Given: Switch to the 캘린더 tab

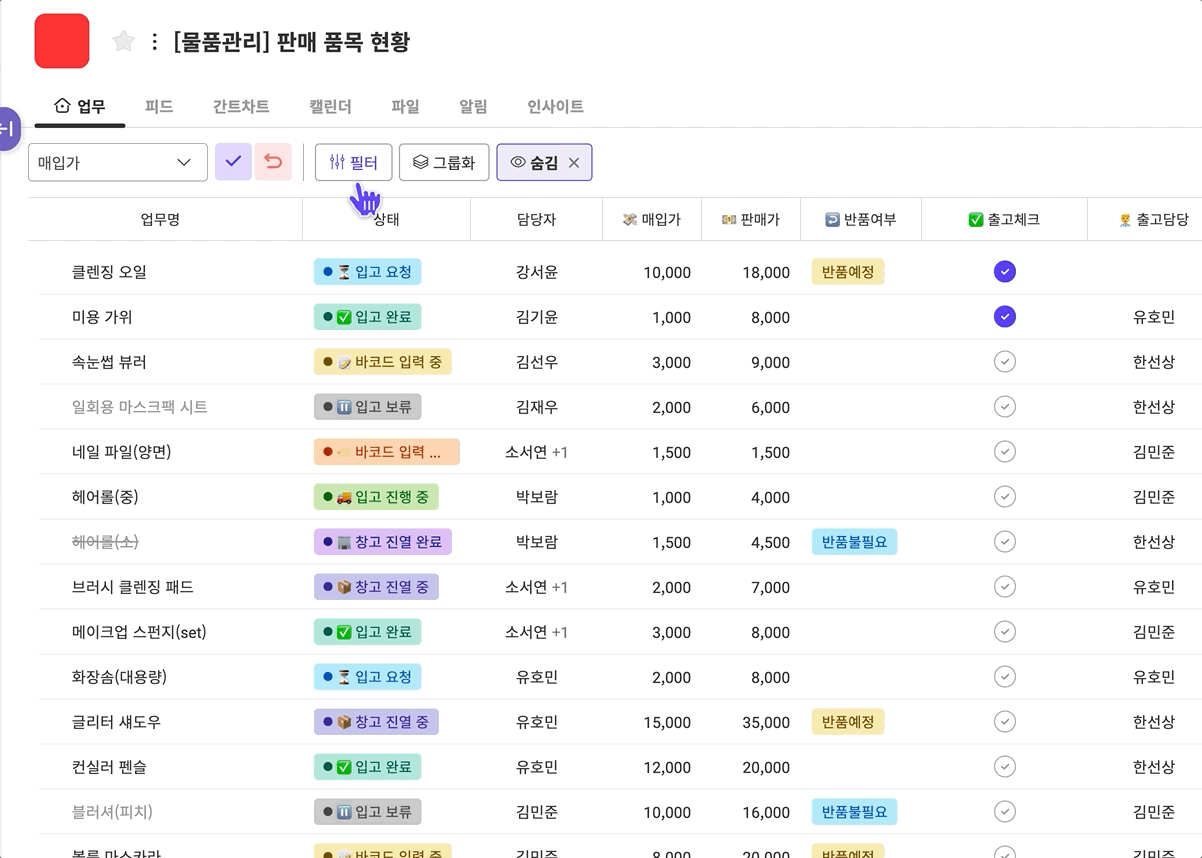Looking at the screenshot, I should [x=330, y=107].
